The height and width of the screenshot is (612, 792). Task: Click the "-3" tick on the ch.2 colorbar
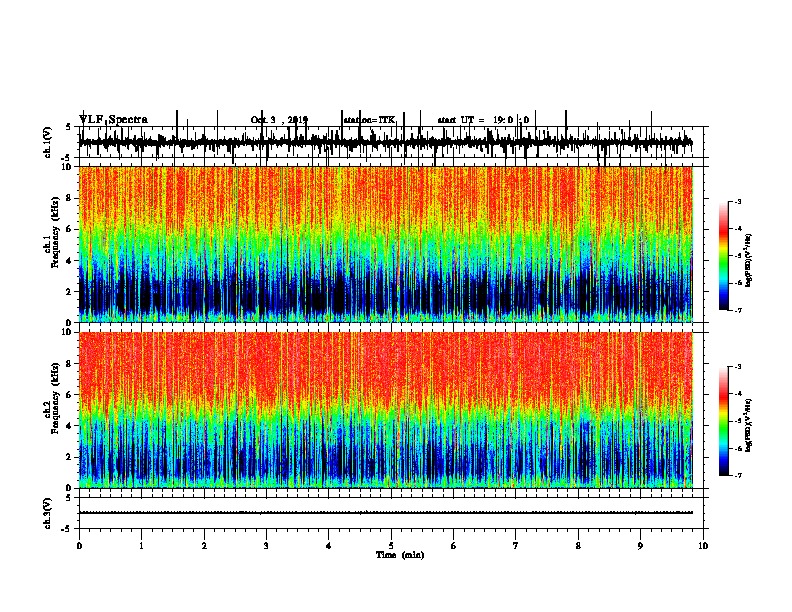[737, 367]
